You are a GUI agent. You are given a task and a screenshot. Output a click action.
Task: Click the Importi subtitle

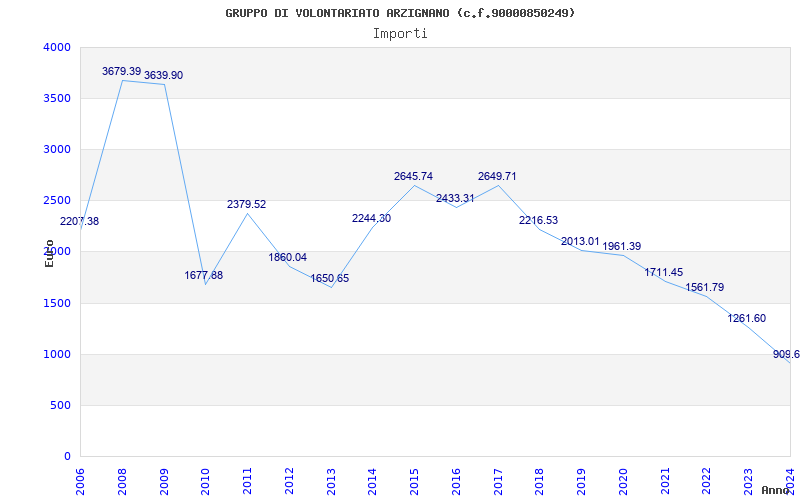(400, 34)
